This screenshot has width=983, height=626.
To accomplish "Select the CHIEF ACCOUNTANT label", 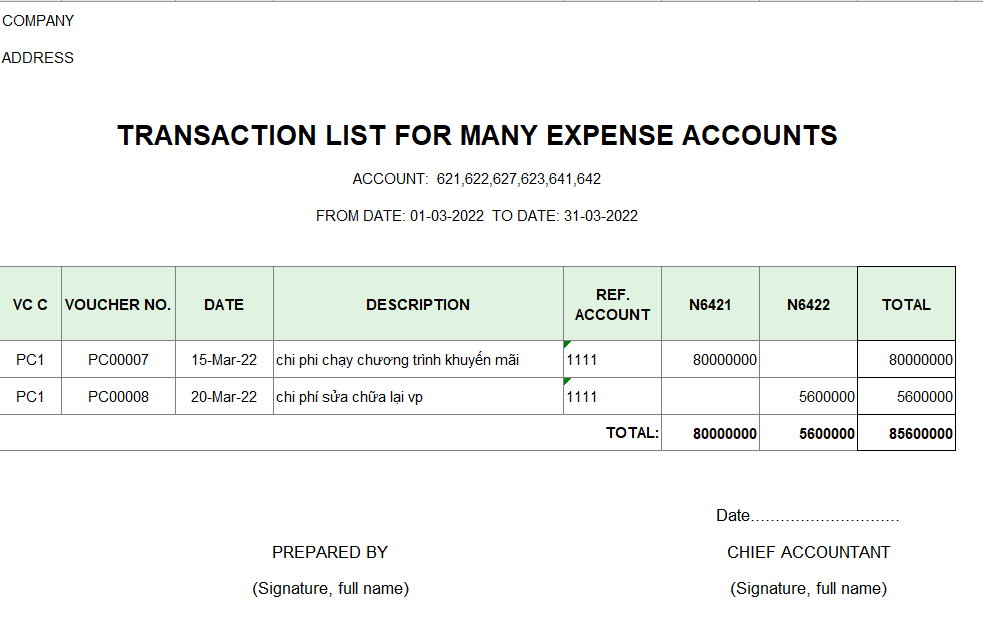I will click(x=808, y=552).
